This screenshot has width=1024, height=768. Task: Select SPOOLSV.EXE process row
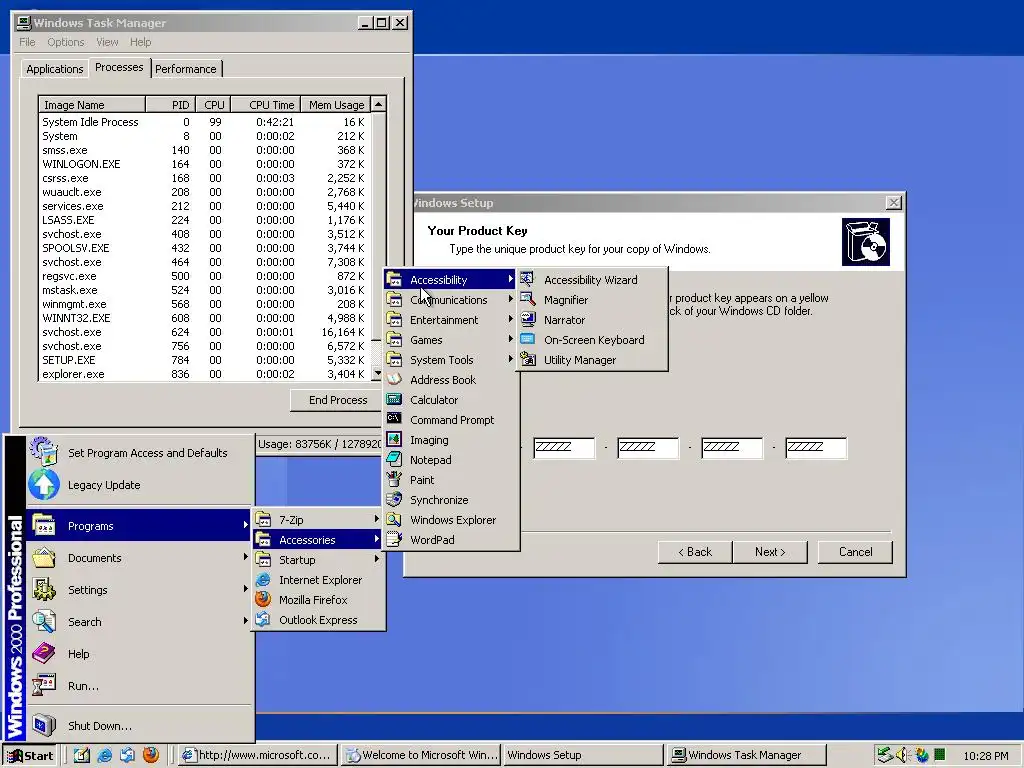[204, 248]
